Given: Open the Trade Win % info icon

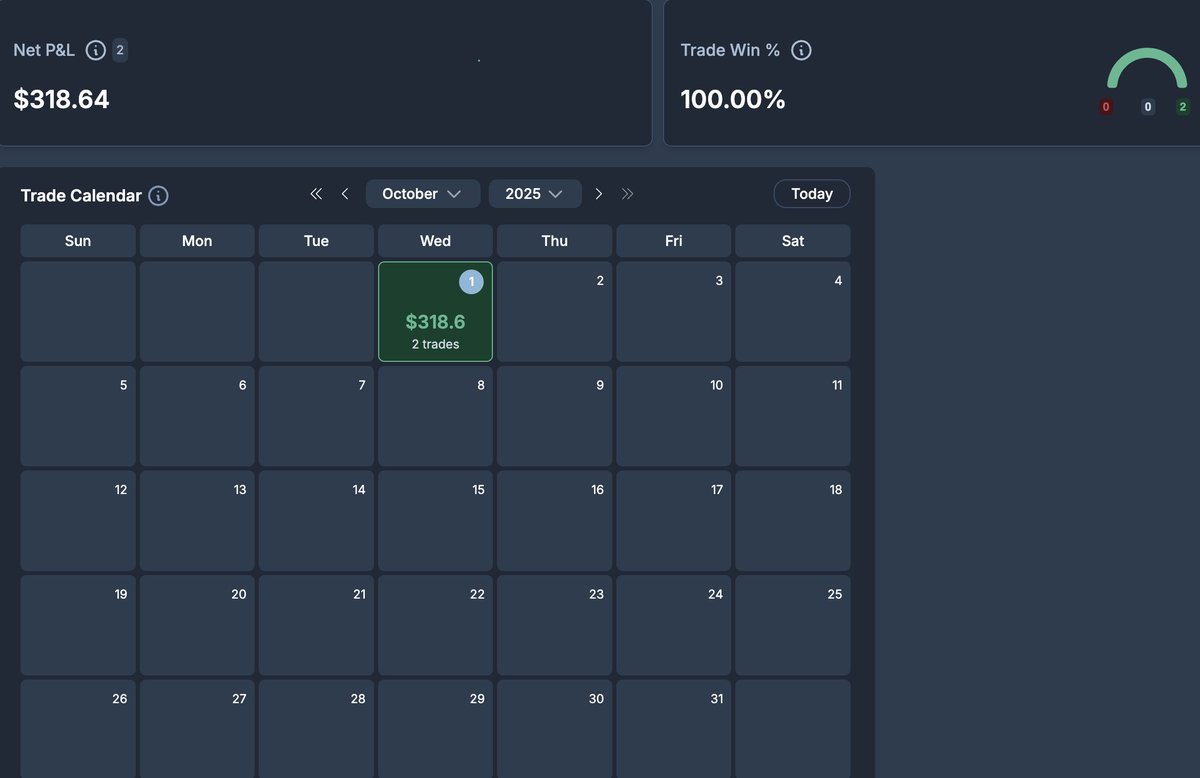Looking at the screenshot, I should click(x=801, y=50).
